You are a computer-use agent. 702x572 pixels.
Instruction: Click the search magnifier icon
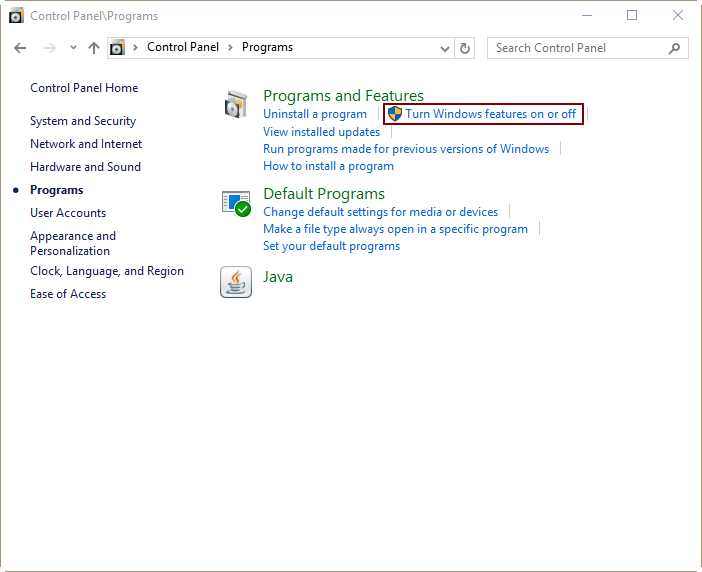pyautogui.click(x=674, y=48)
